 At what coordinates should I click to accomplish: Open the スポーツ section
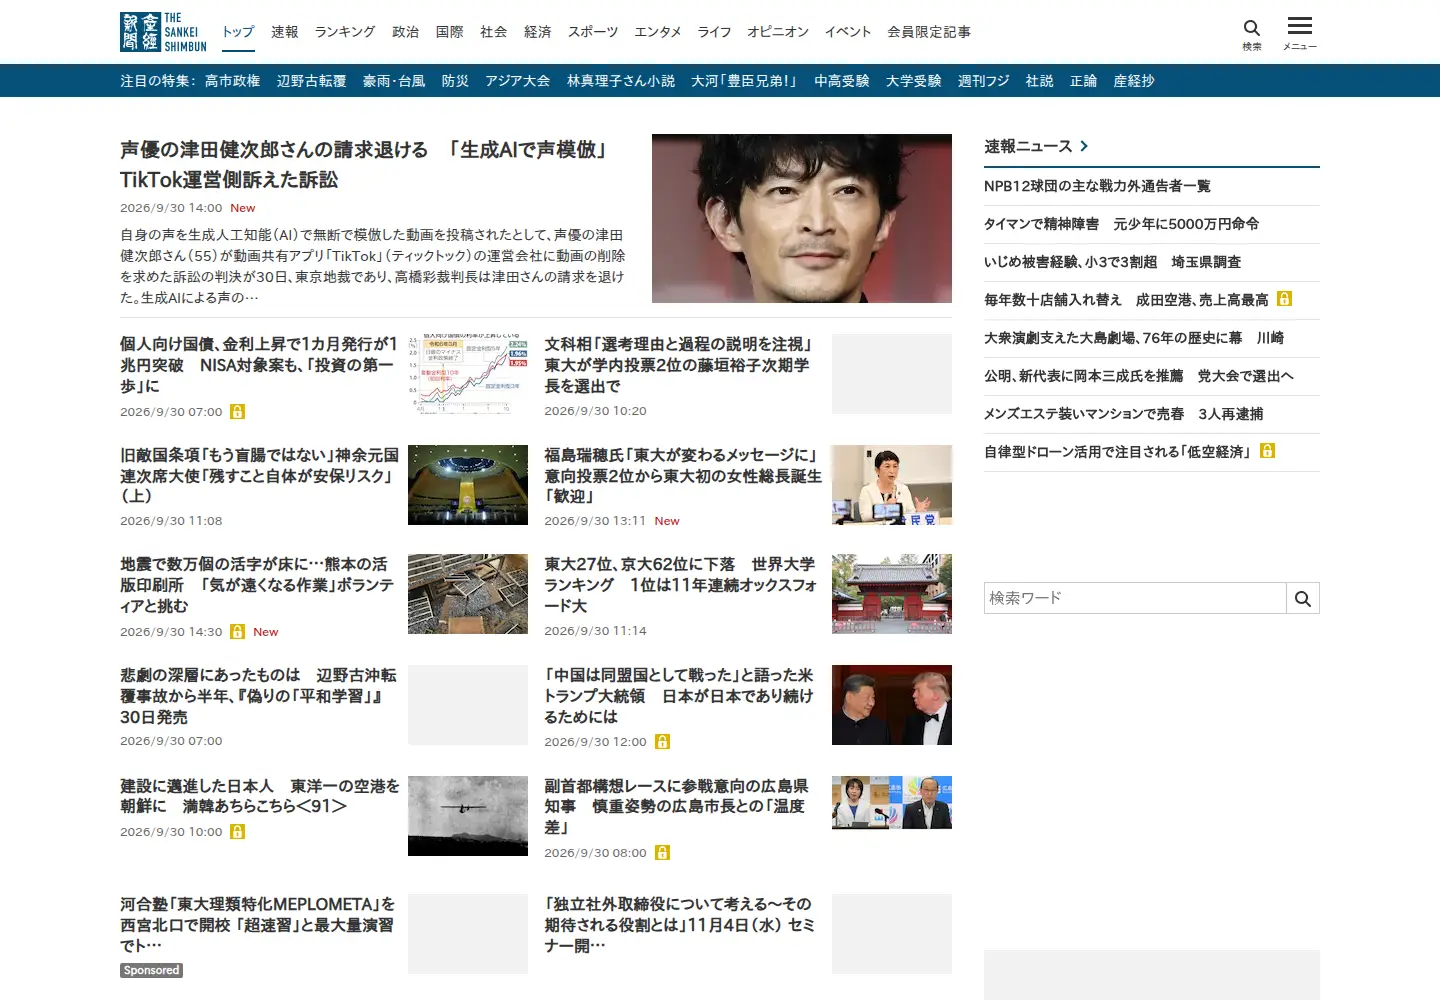(x=593, y=32)
